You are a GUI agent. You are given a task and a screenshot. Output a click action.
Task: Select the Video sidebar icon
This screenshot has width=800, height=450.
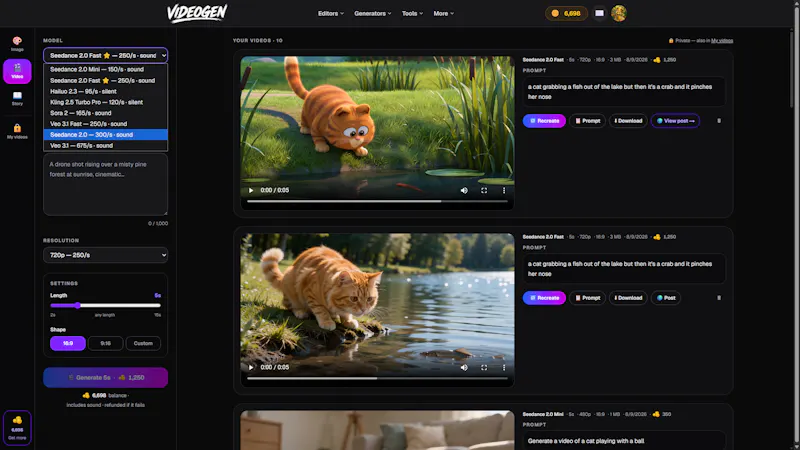(x=17, y=71)
